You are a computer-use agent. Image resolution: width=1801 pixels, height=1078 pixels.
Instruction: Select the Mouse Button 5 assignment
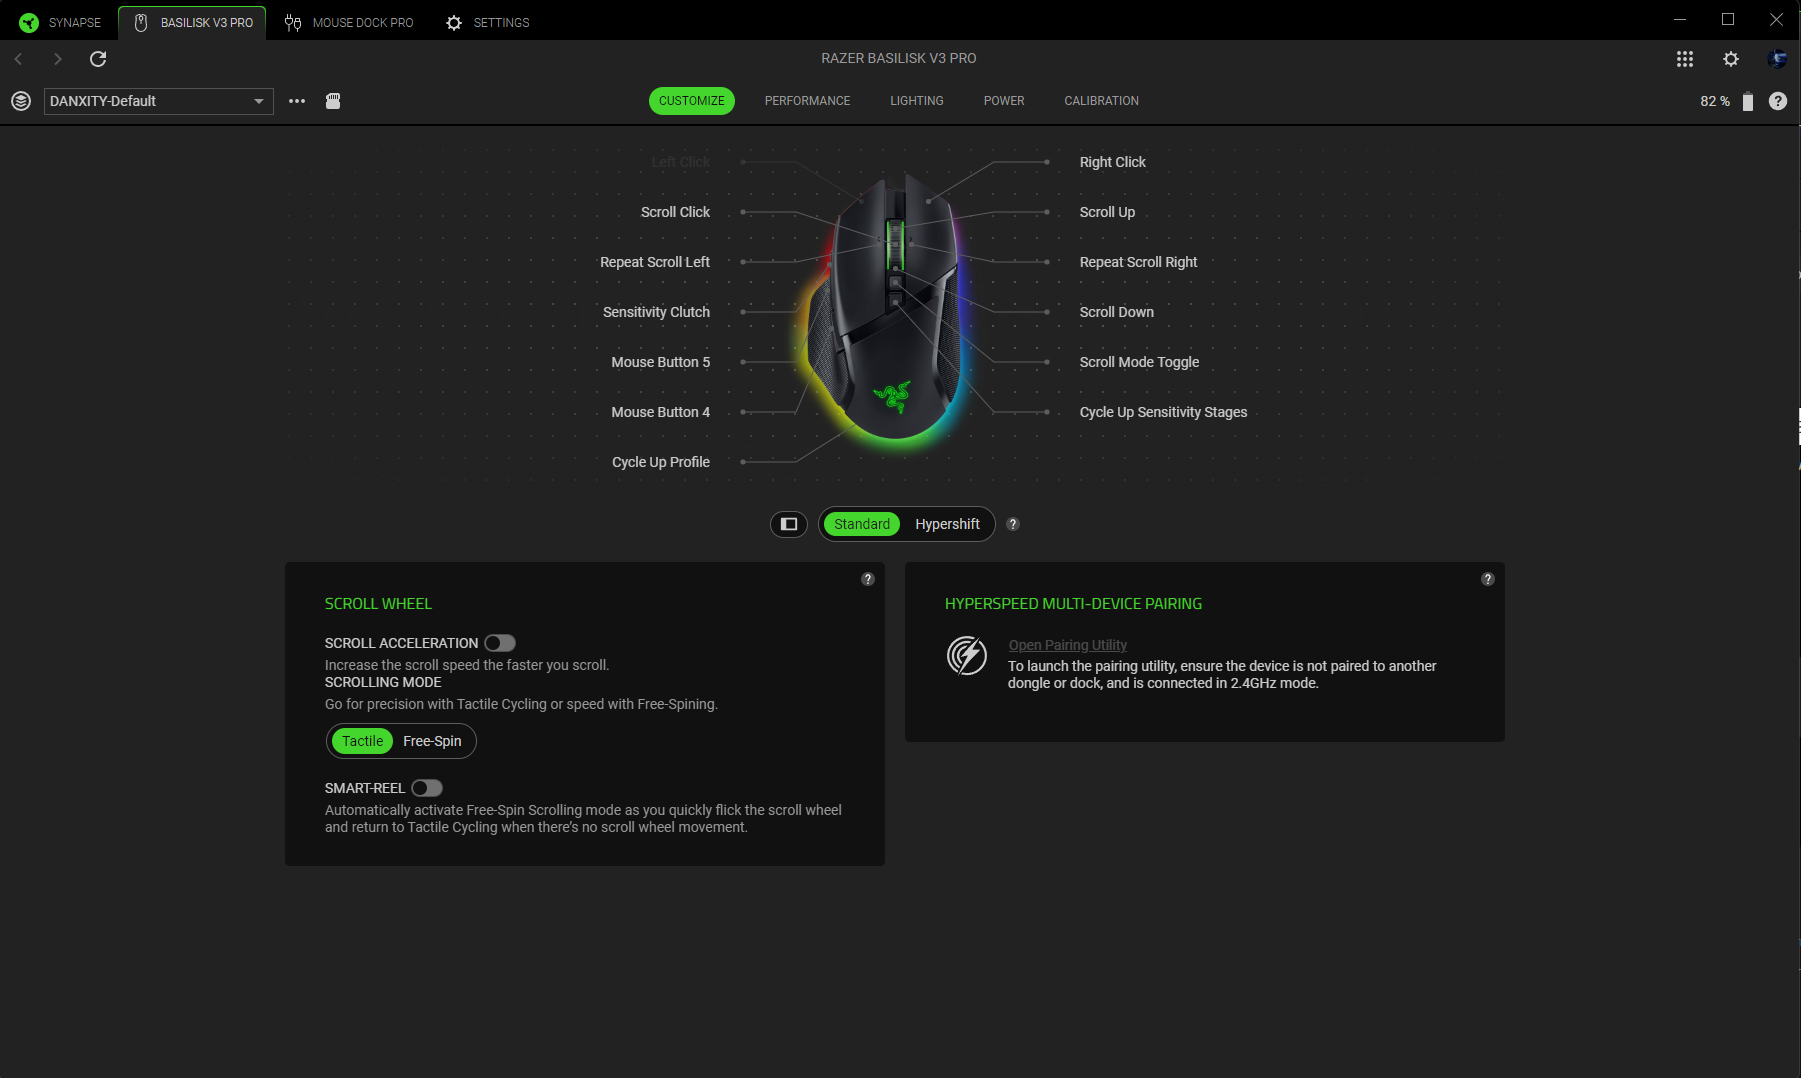click(660, 362)
